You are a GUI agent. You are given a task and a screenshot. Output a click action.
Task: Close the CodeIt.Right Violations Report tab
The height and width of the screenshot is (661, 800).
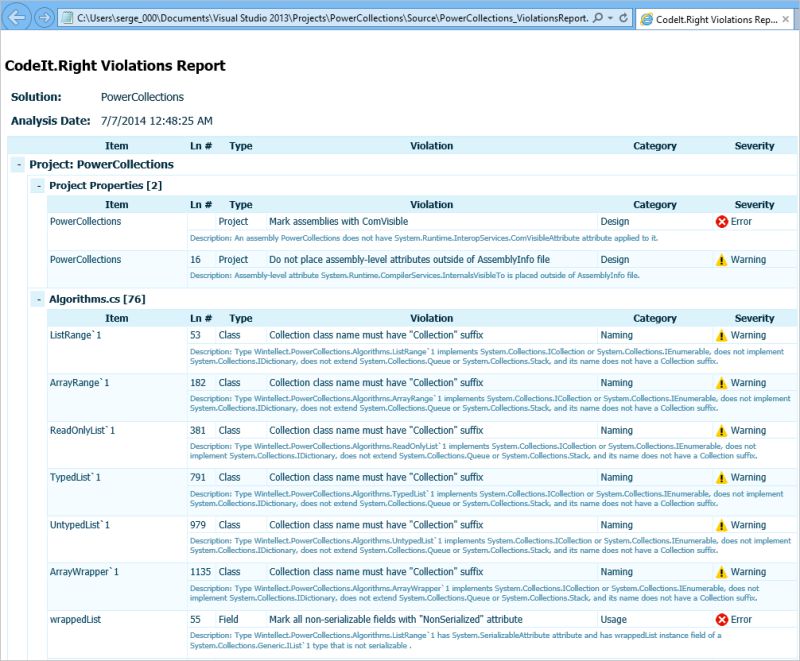(786, 19)
